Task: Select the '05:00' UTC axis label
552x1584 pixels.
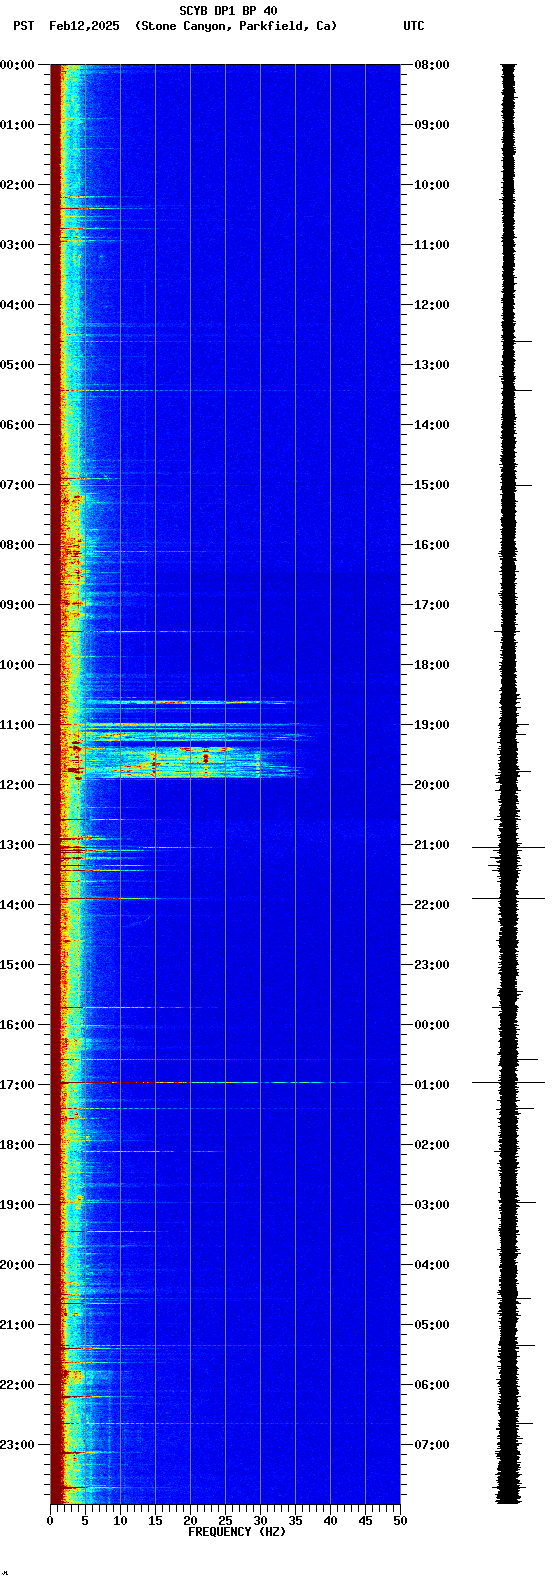Action: (432, 1325)
